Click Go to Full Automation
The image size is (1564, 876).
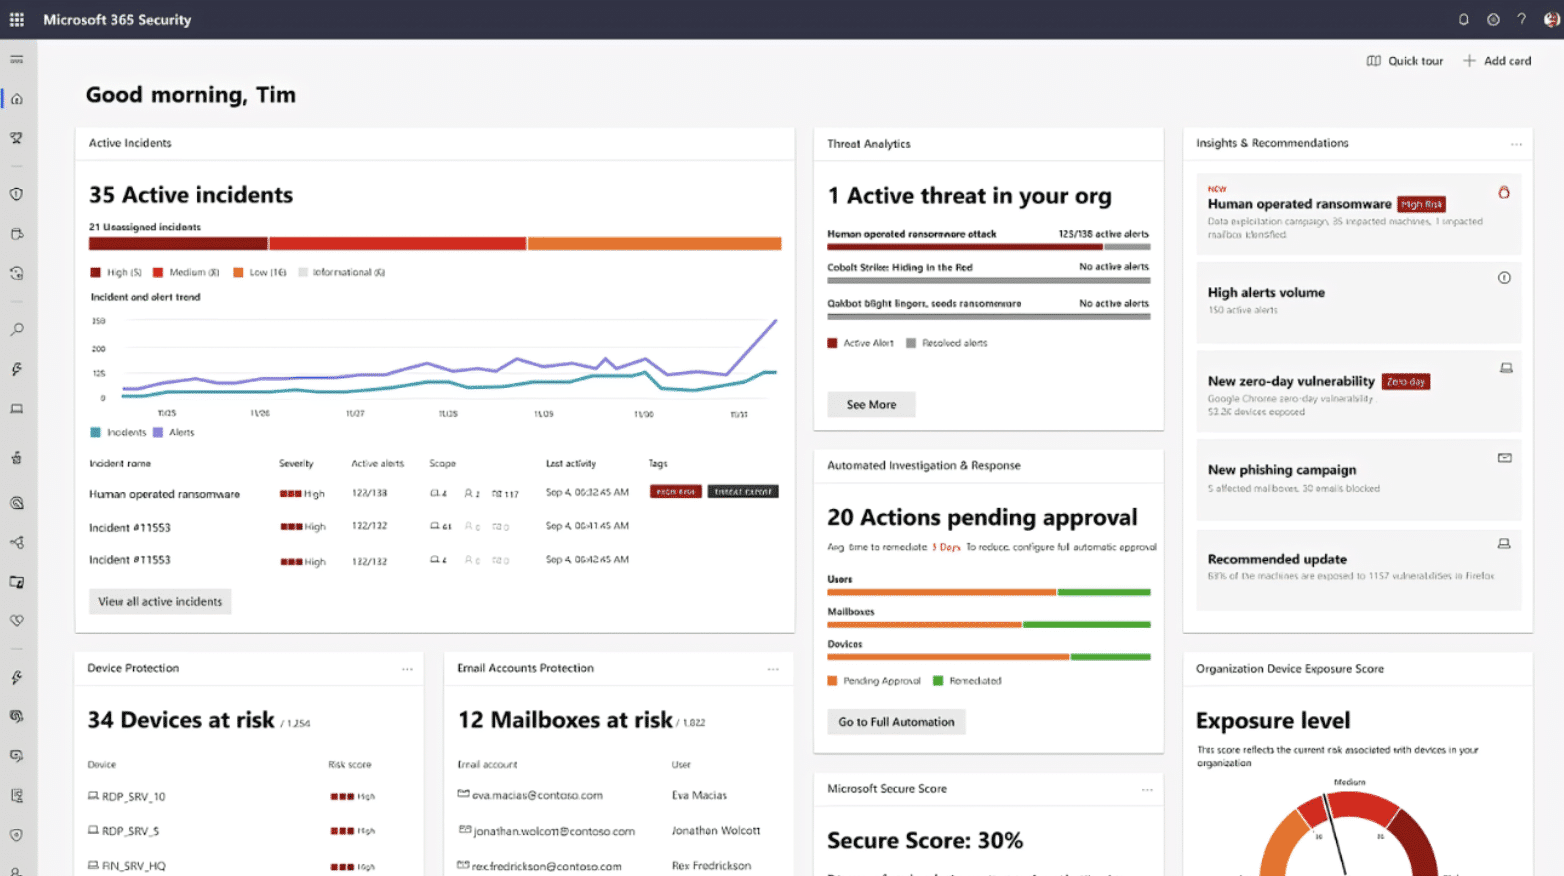[x=896, y=721]
